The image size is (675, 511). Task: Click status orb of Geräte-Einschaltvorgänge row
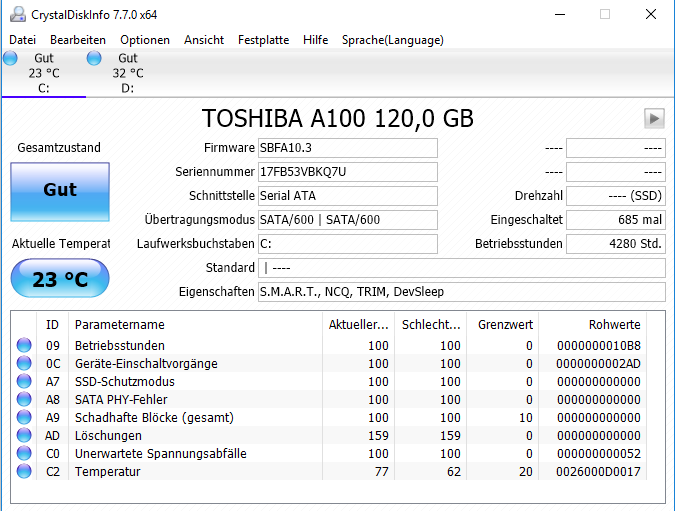click(24, 363)
